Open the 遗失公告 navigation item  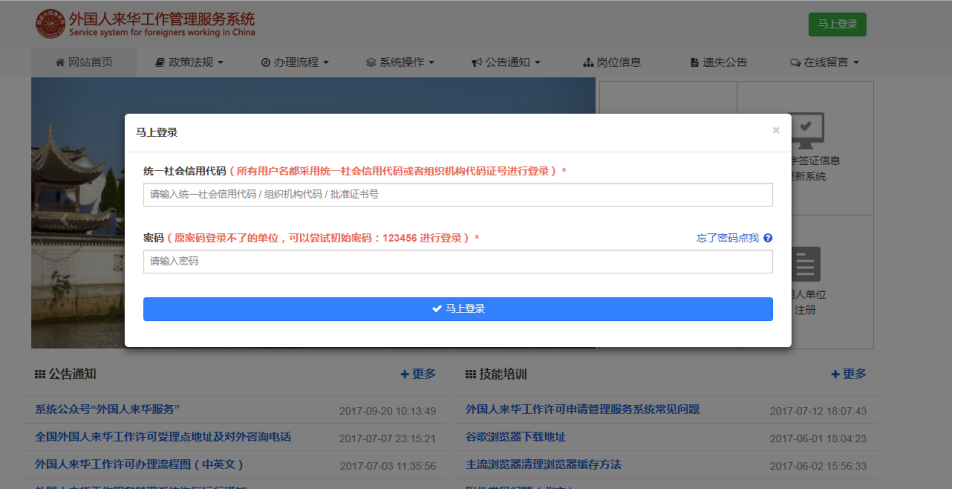click(718, 62)
